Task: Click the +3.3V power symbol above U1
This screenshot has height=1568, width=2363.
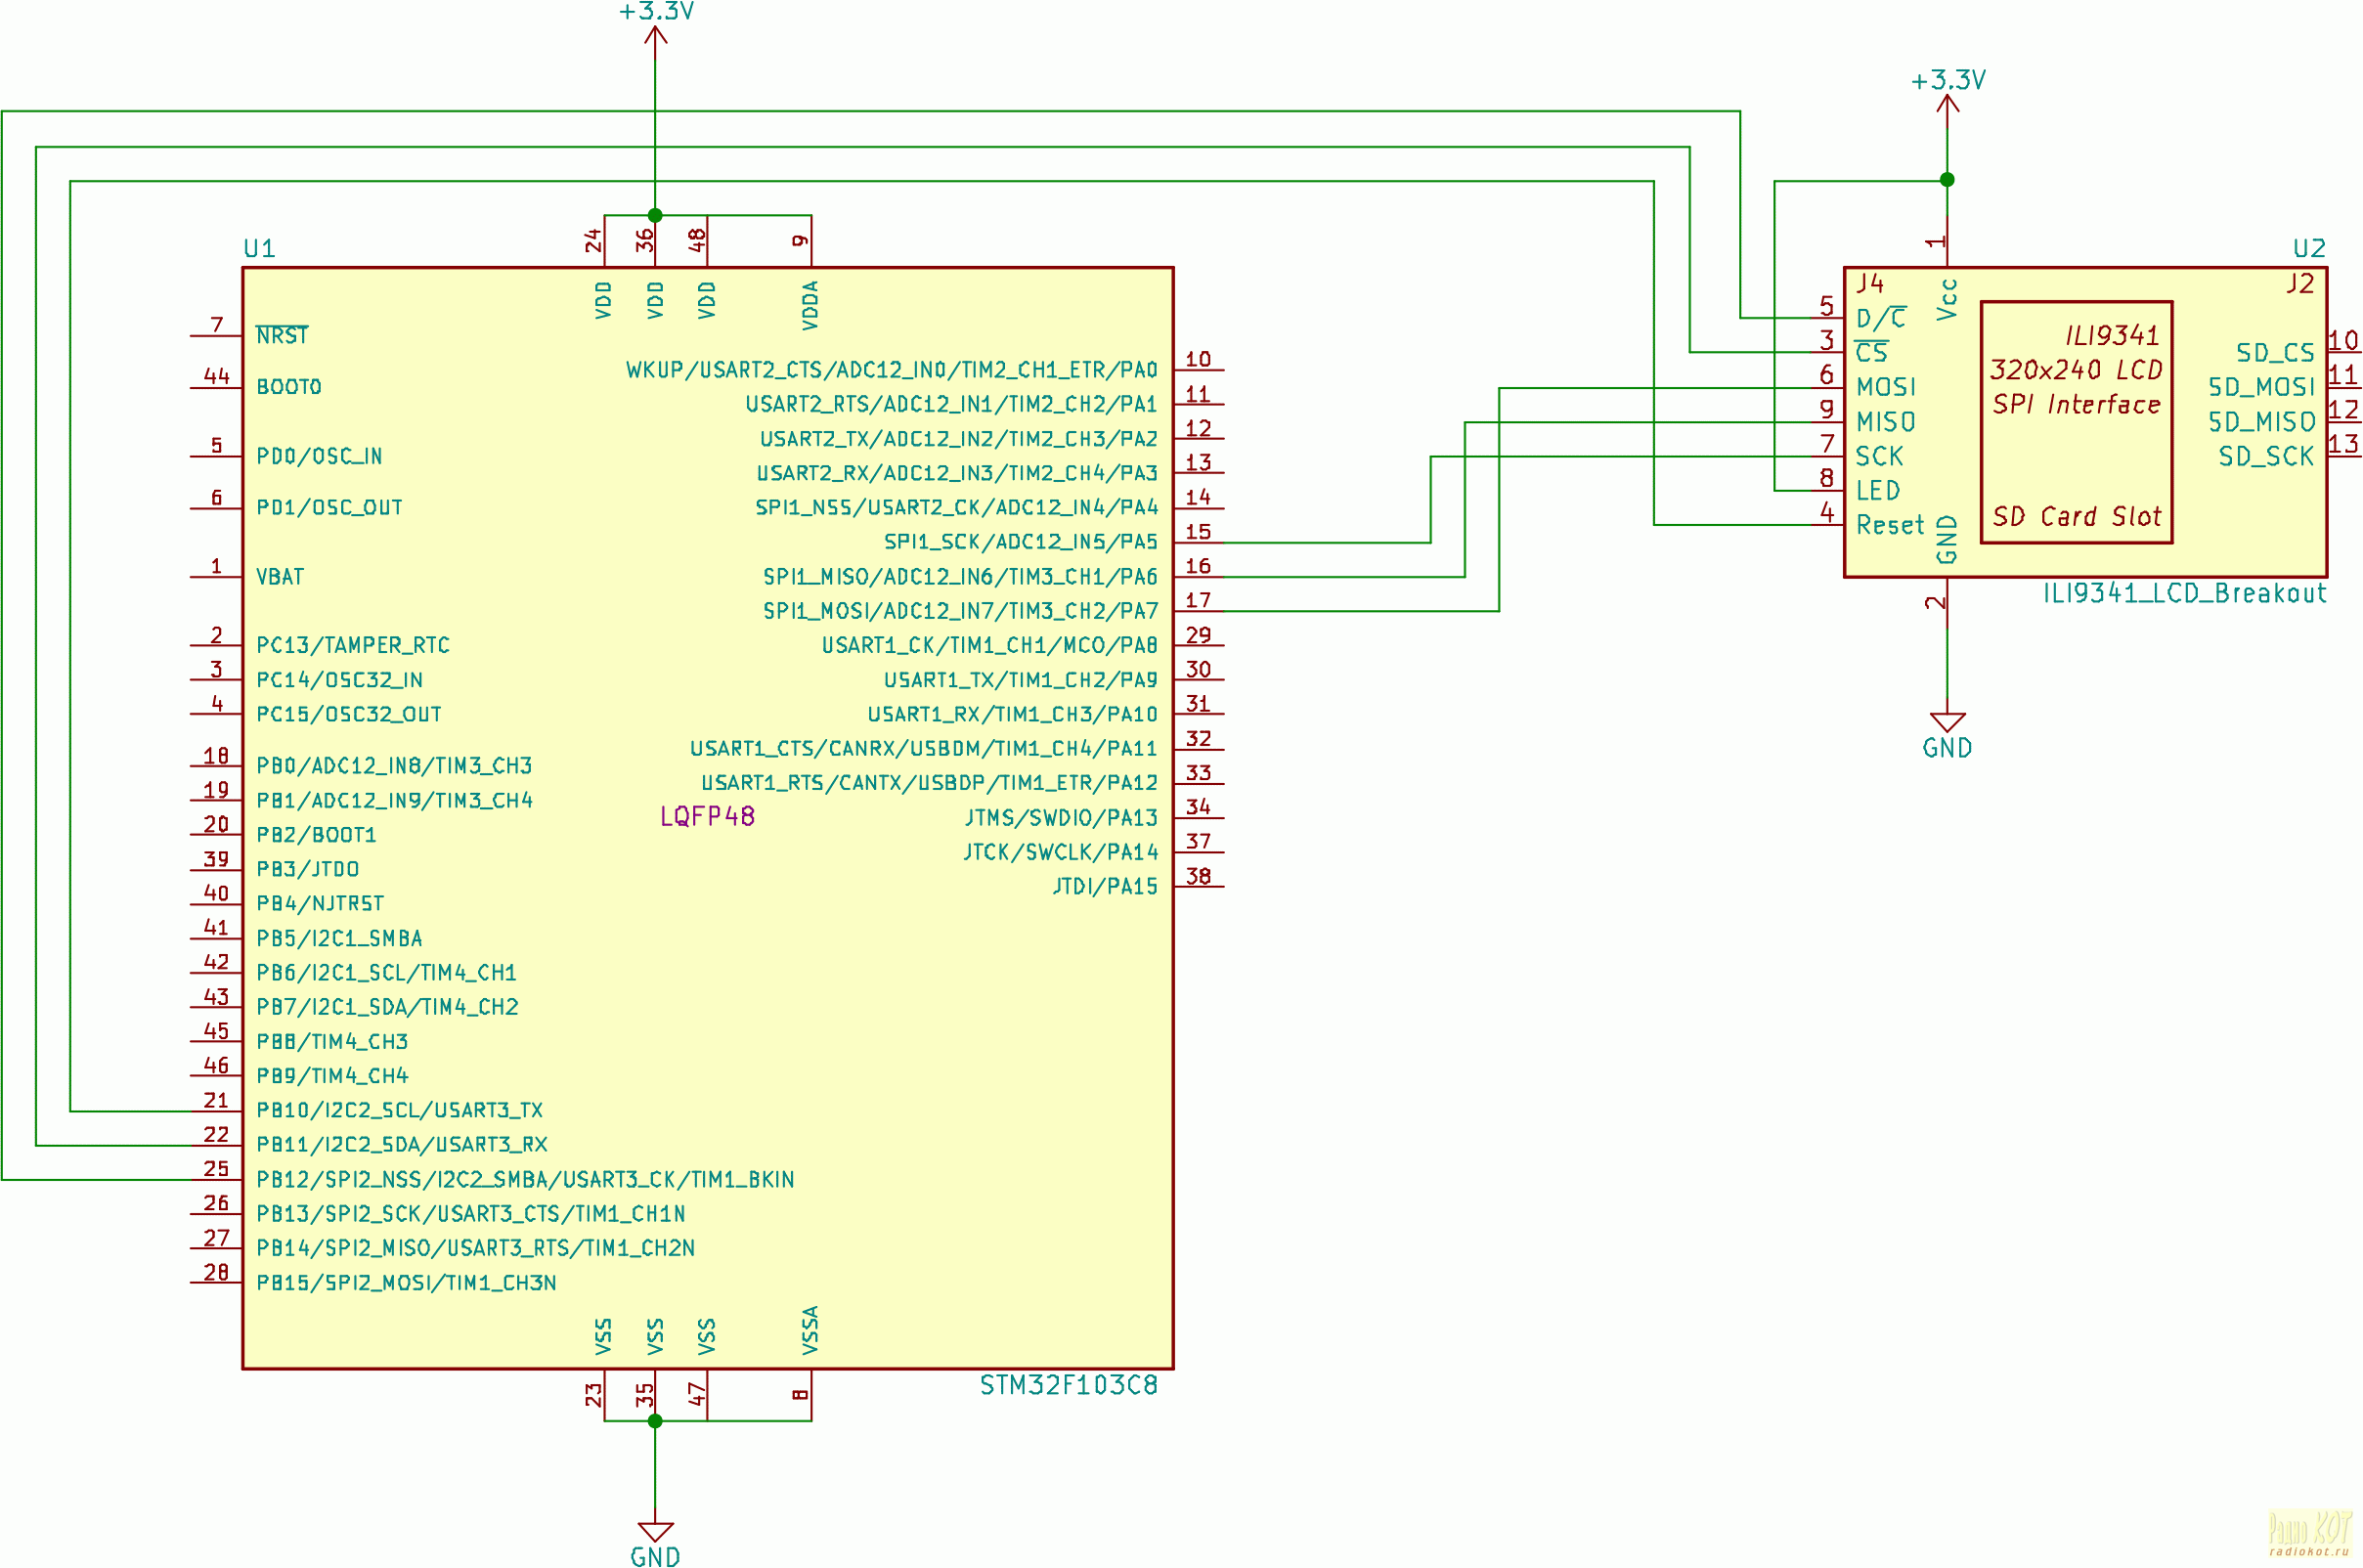Action: [655, 30]
